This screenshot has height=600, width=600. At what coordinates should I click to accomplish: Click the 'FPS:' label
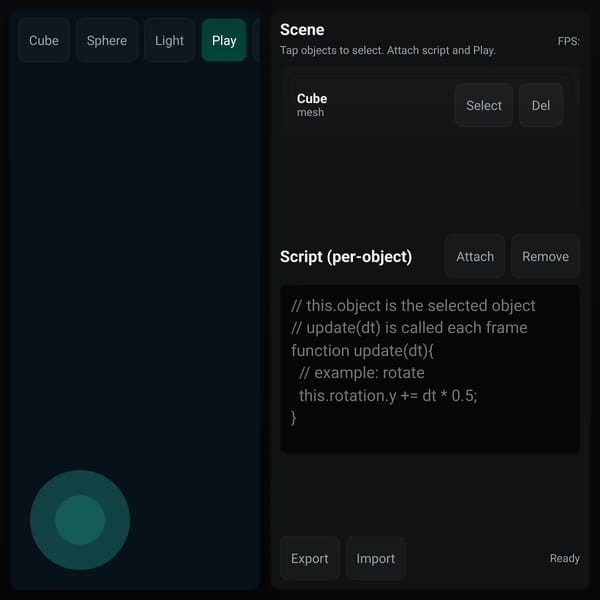pos(568,41)
